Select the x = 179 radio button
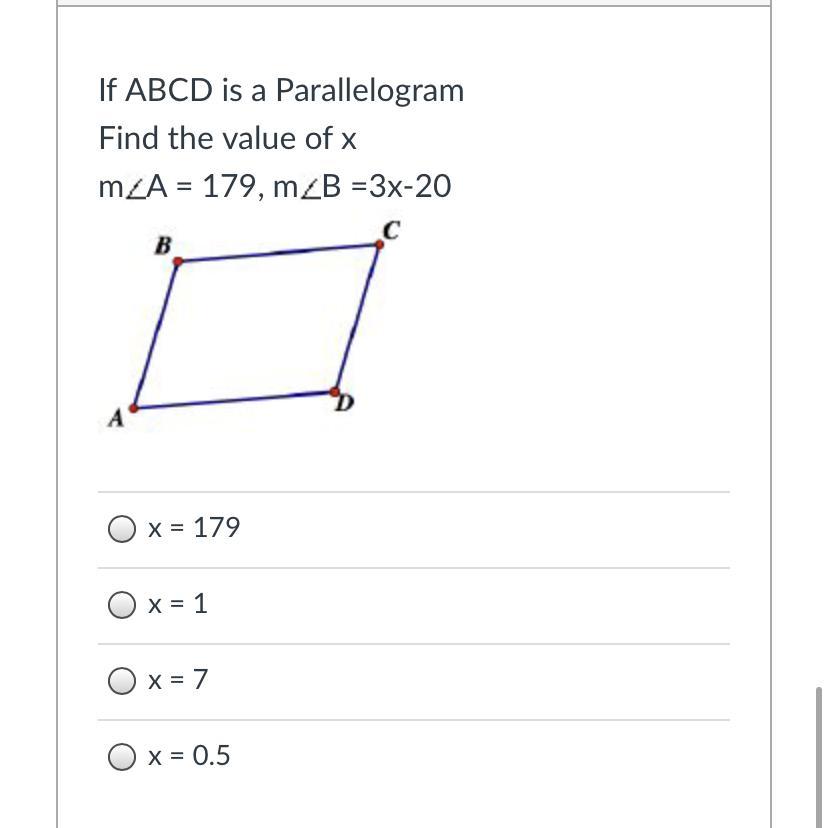This screenshot has height=828, width=828. 122,529
